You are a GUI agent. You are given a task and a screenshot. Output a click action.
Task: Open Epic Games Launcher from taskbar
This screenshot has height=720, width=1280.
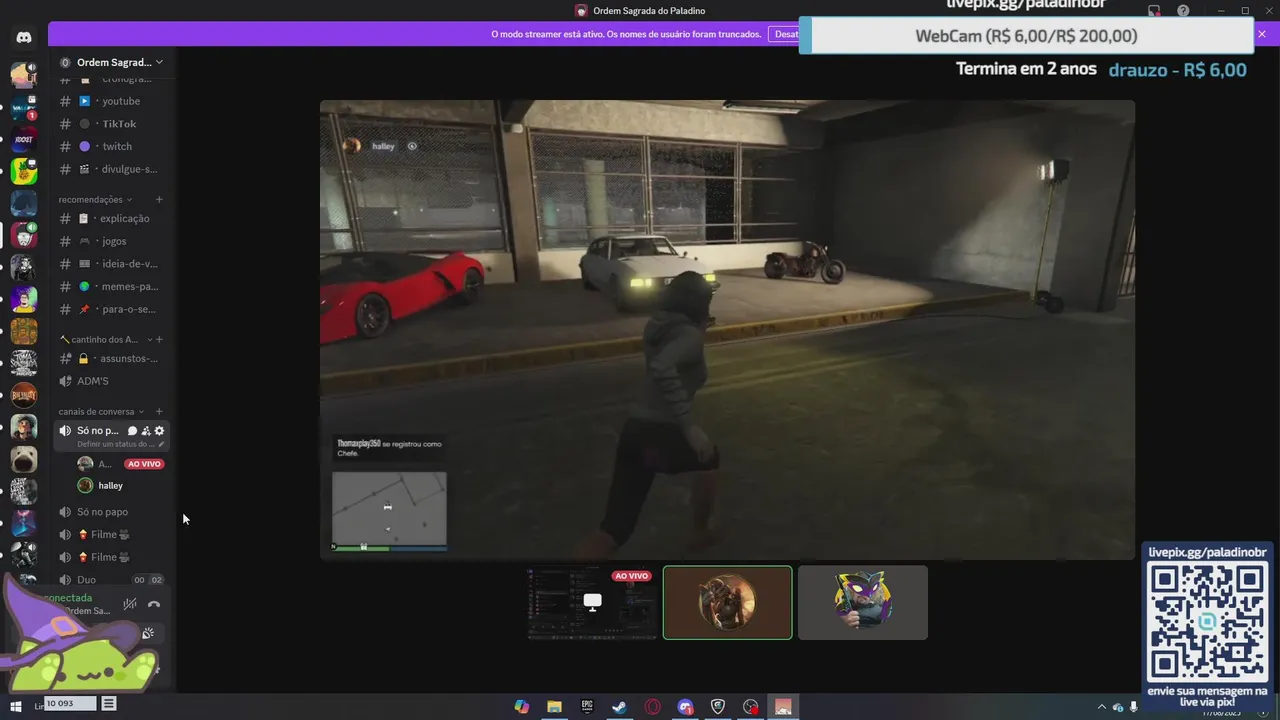[587, 706]
